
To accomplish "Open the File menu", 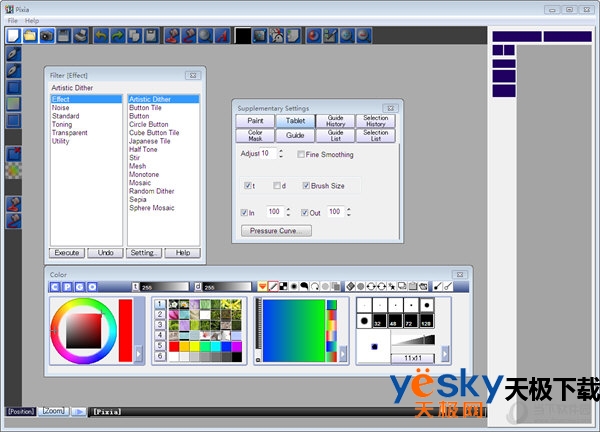I will tap(12, 20).
